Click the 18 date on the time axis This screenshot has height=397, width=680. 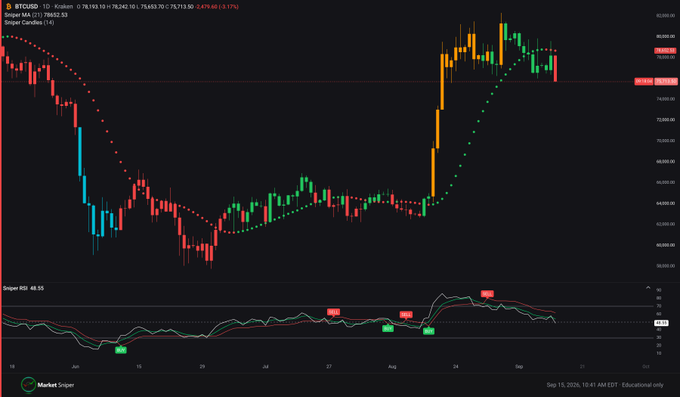pos(12,367)
